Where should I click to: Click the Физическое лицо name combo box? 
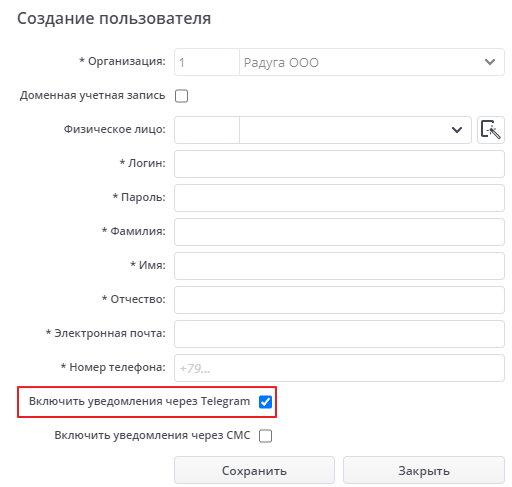pos(355,130)
